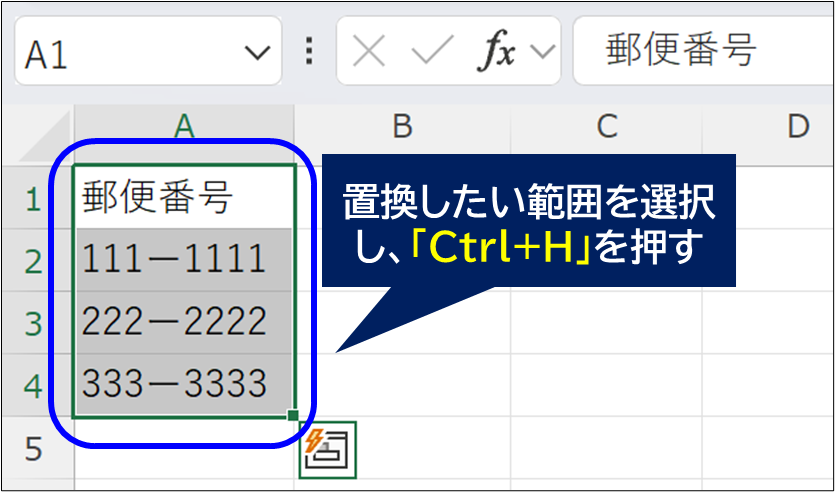Expand the Name Box dropdown arrow
The width and height of the screenshot is (835, 492).
pos(256,53)
